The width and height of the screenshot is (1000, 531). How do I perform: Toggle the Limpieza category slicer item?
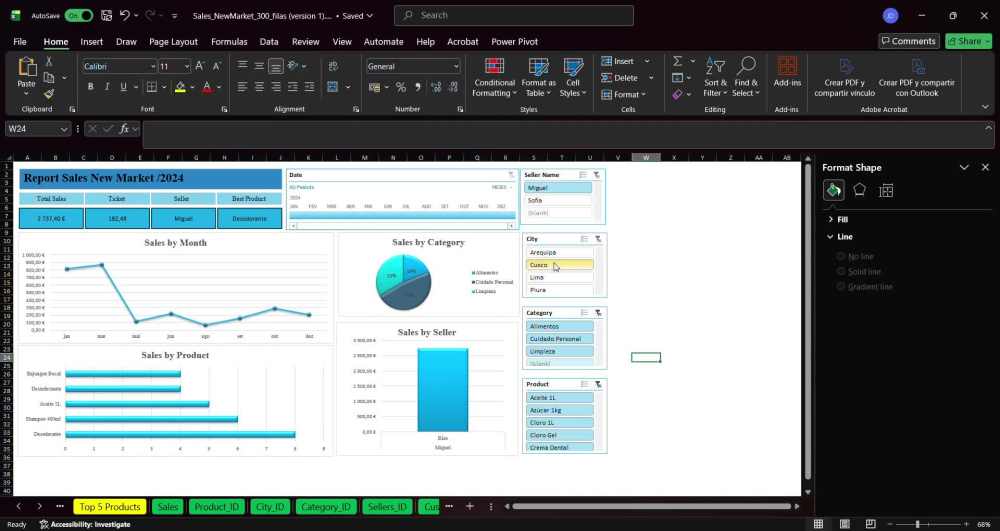click(559, 351)
